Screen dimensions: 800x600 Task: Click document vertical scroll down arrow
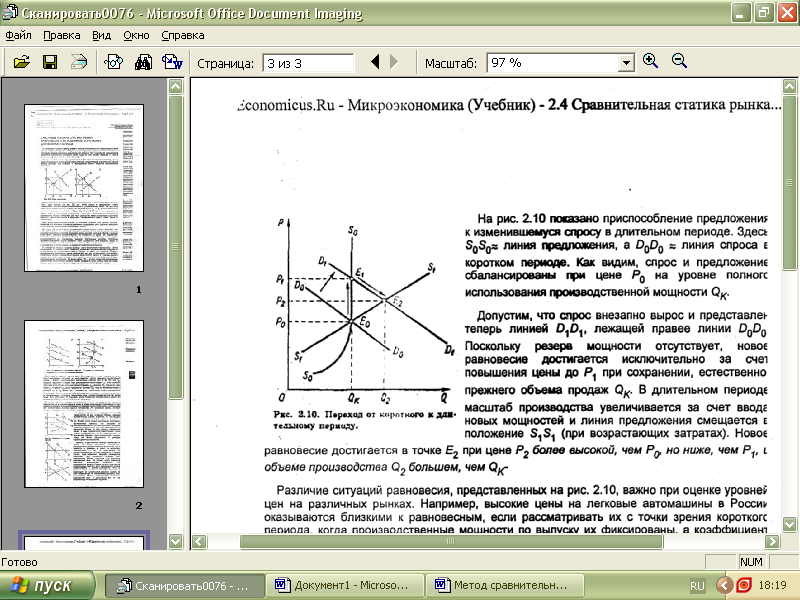[789, 524]
